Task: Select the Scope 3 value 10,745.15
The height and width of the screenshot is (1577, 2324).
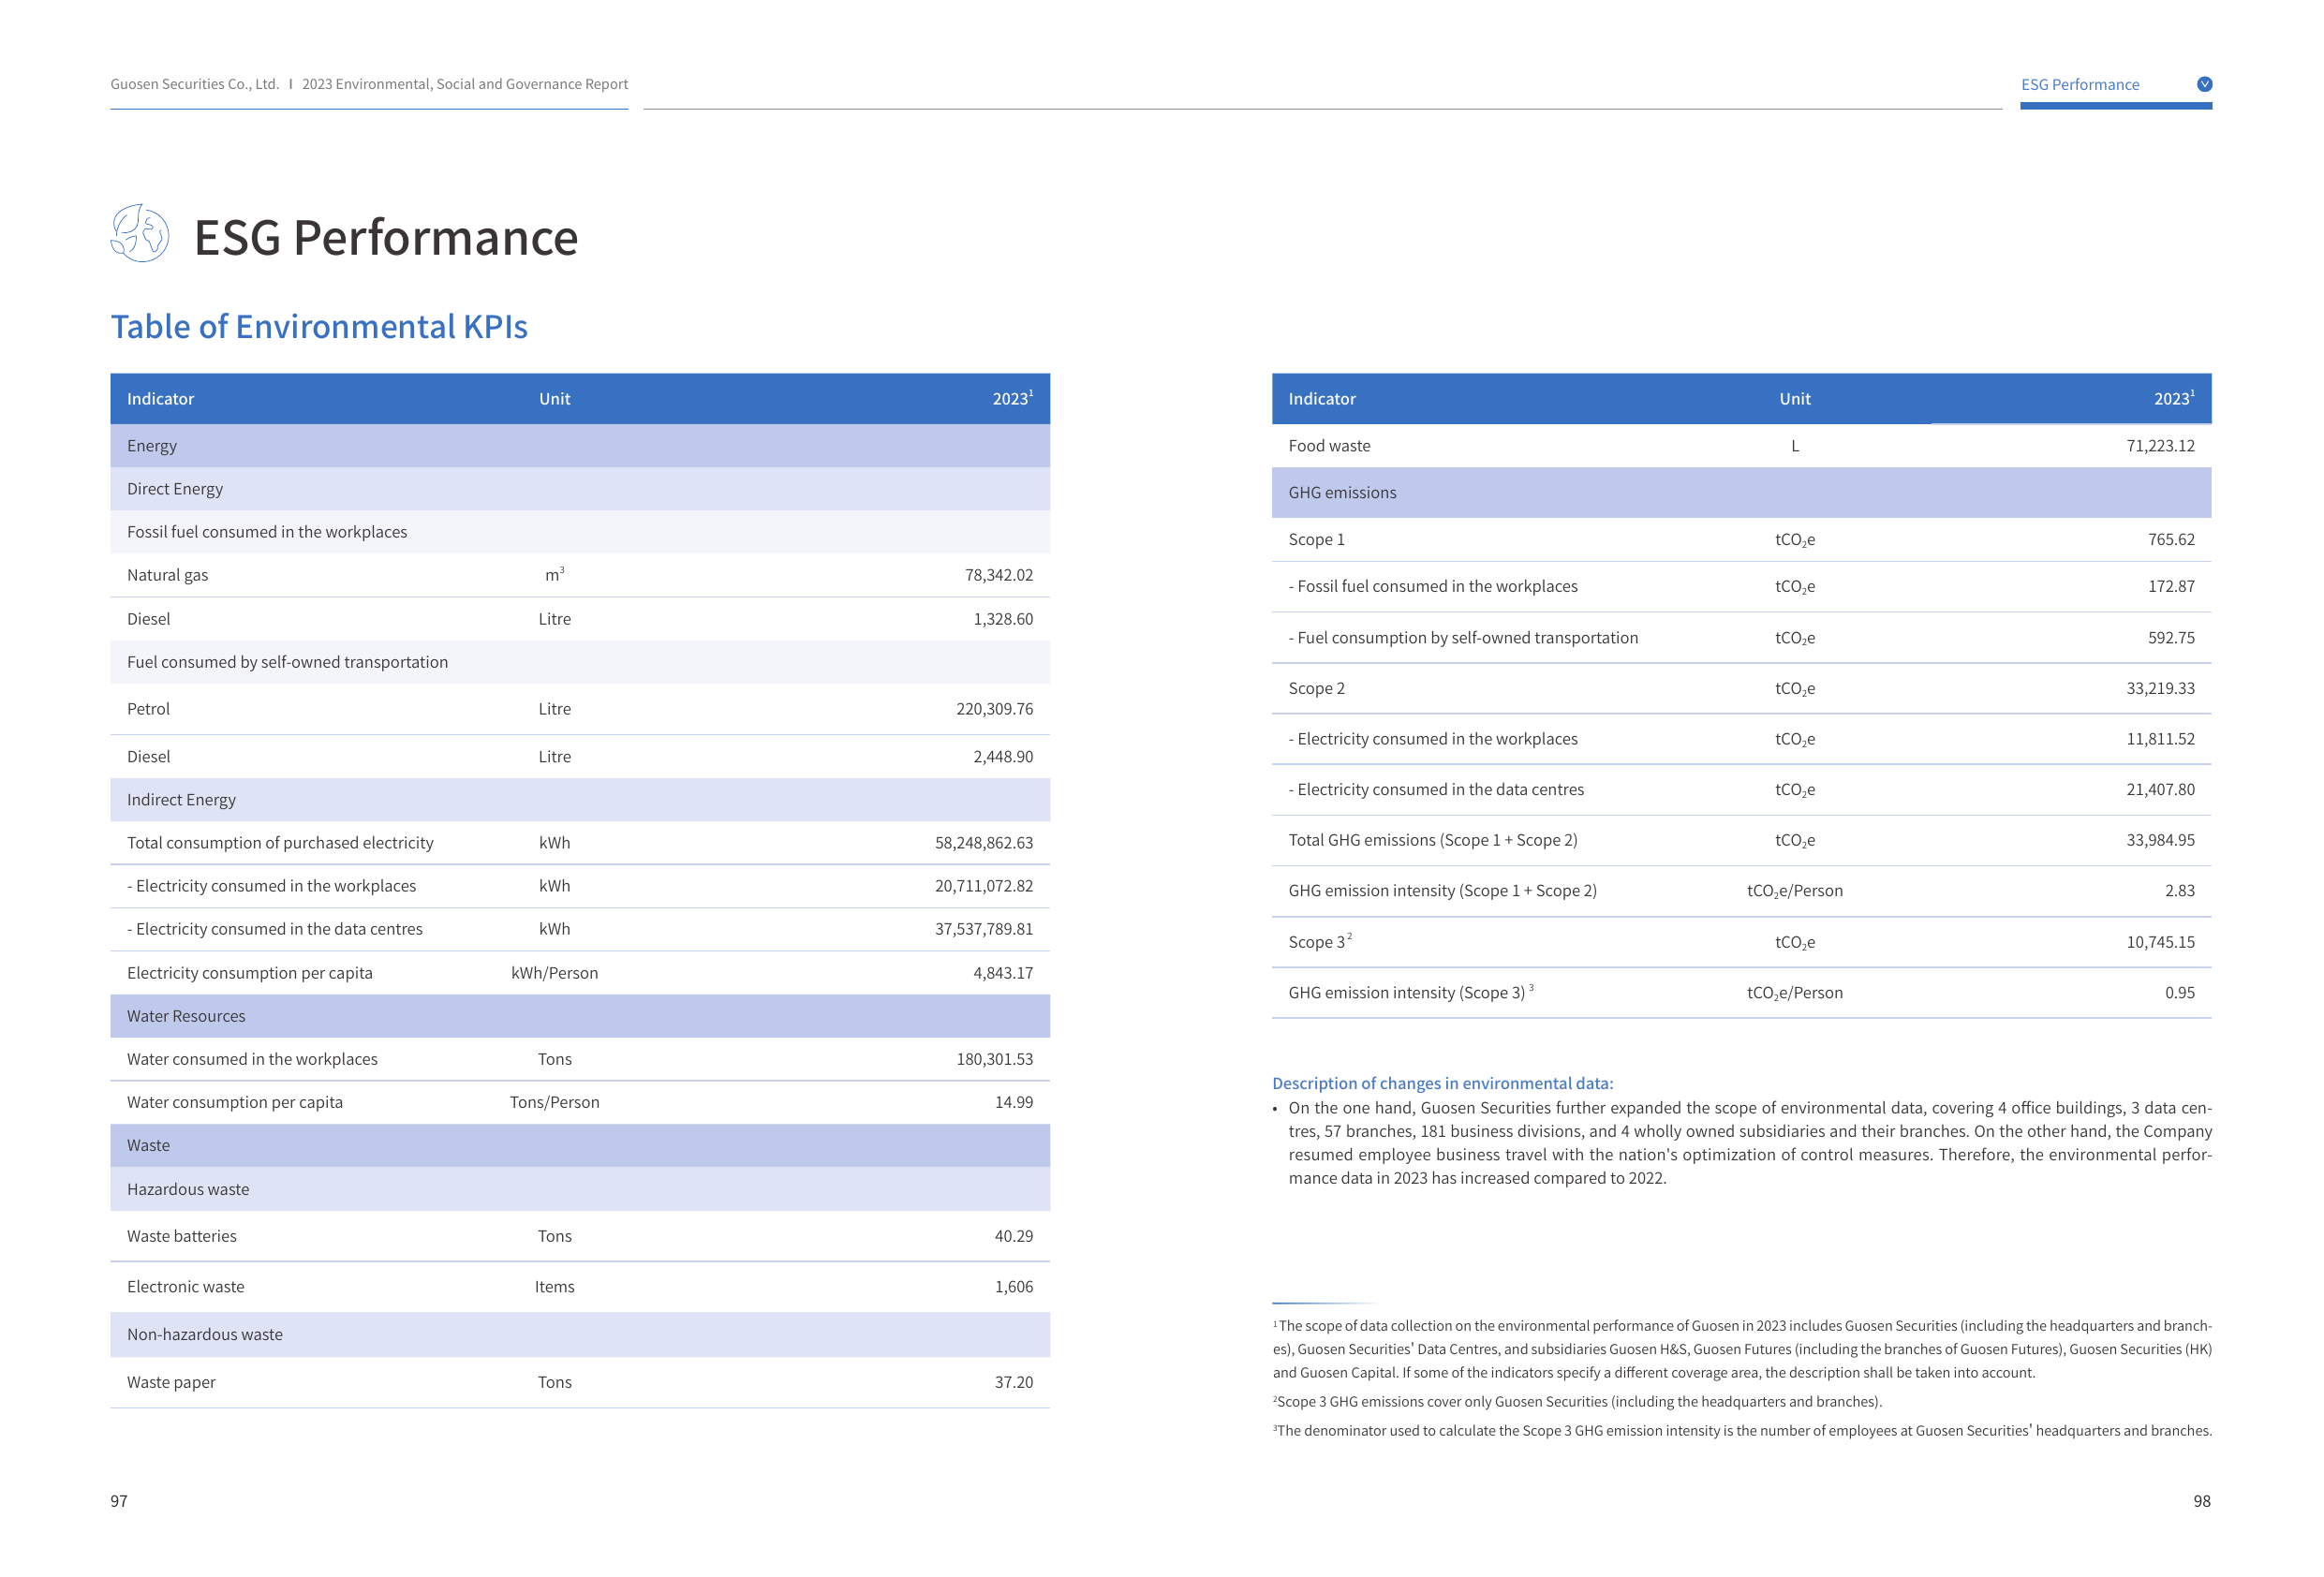Action: (x=2160, y=942)
